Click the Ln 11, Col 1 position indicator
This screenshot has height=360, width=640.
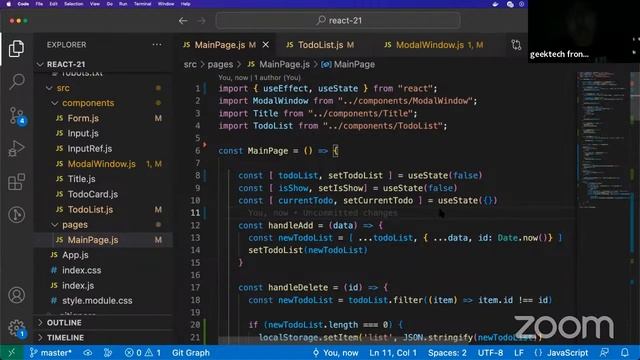393,353
